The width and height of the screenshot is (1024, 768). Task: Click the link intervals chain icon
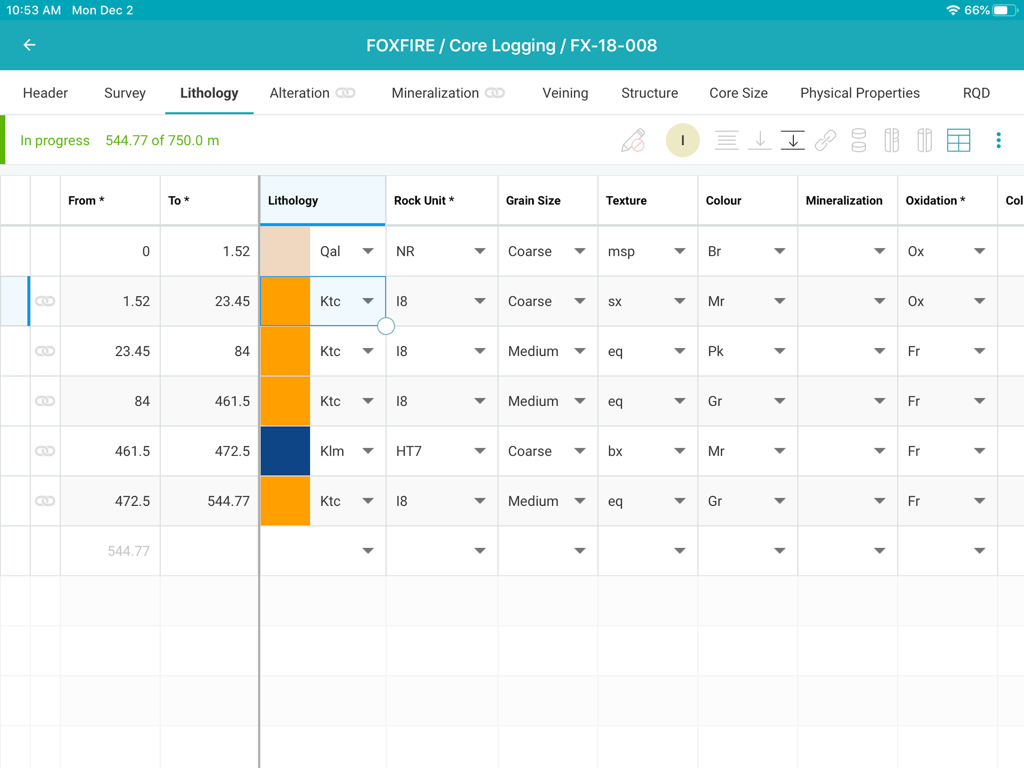(x=826, y=140)
